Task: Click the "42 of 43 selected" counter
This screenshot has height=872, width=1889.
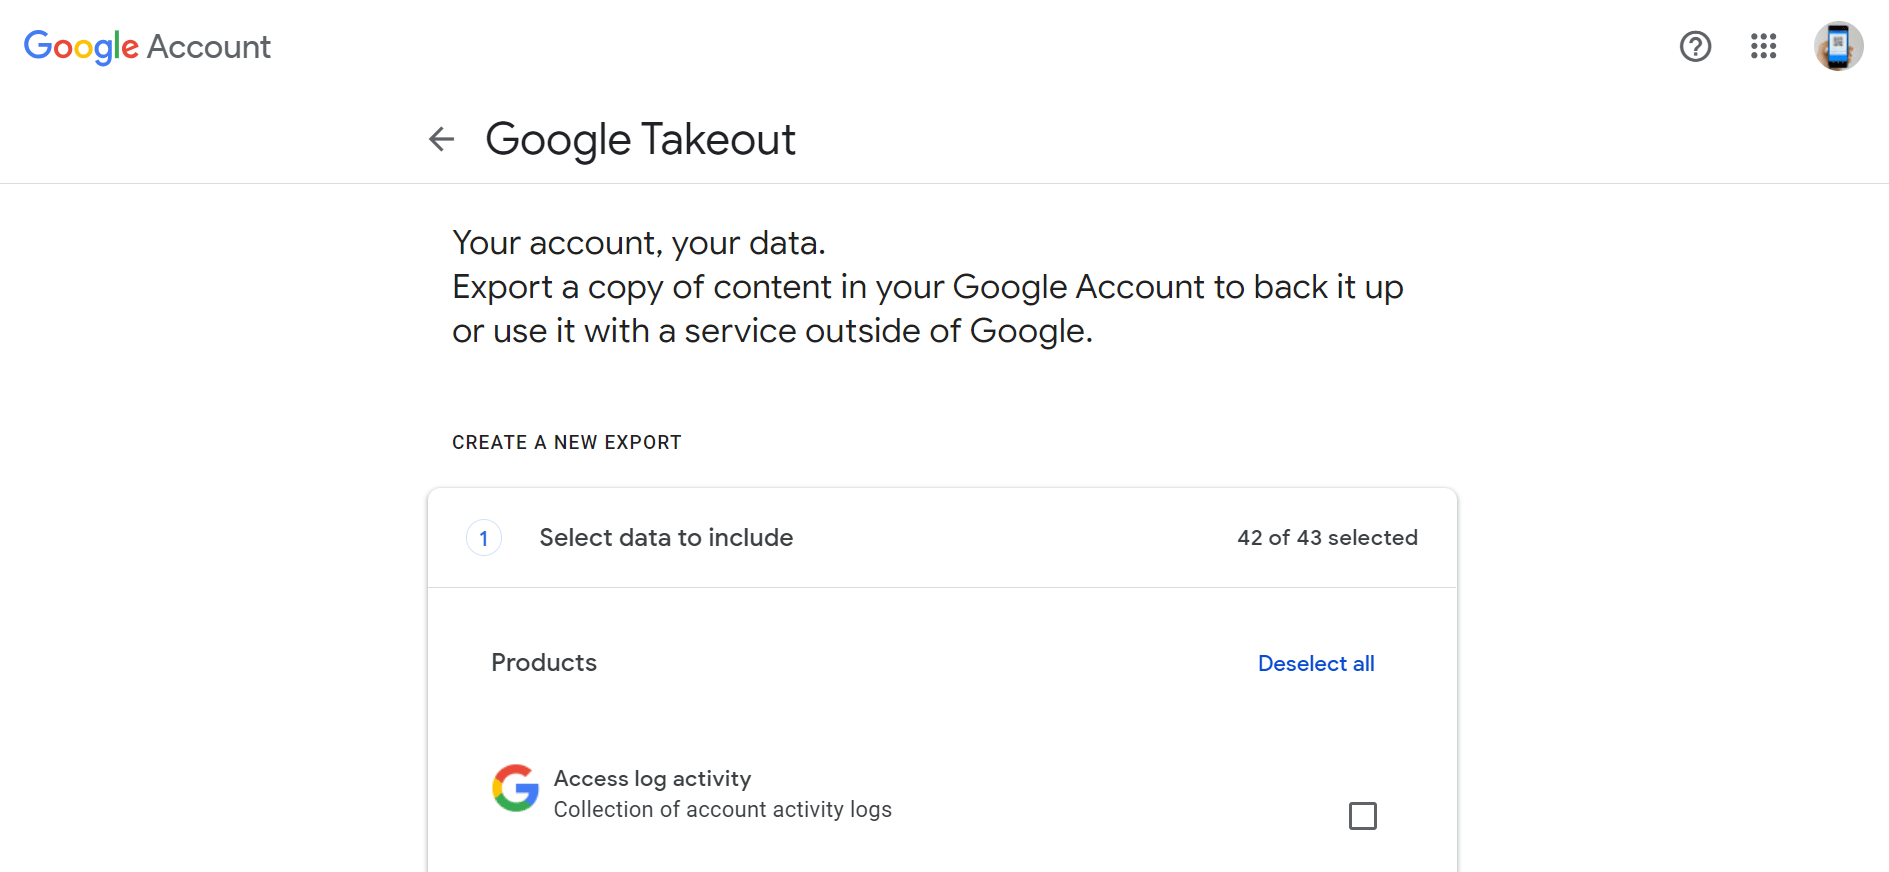Action: 1327,537
